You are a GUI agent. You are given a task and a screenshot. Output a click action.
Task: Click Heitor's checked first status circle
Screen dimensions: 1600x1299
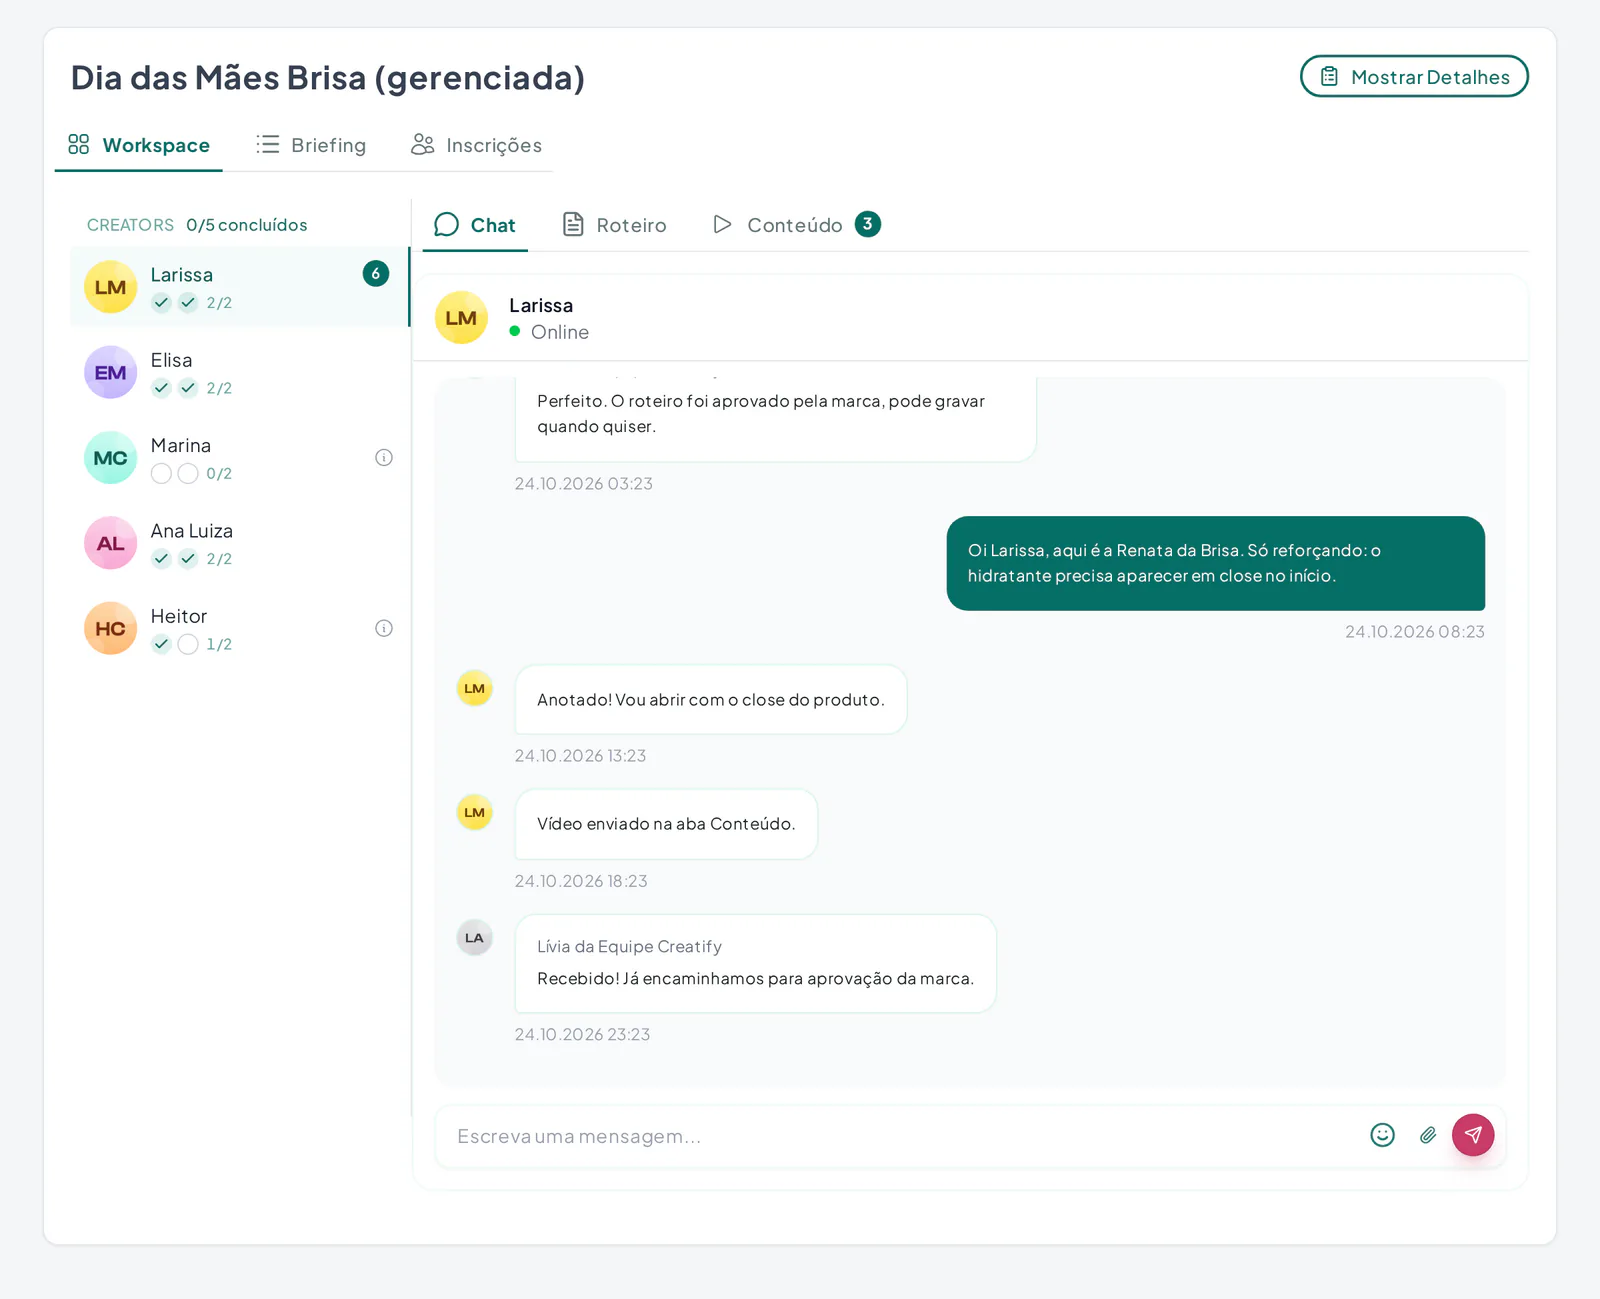[x=161, y=645]
